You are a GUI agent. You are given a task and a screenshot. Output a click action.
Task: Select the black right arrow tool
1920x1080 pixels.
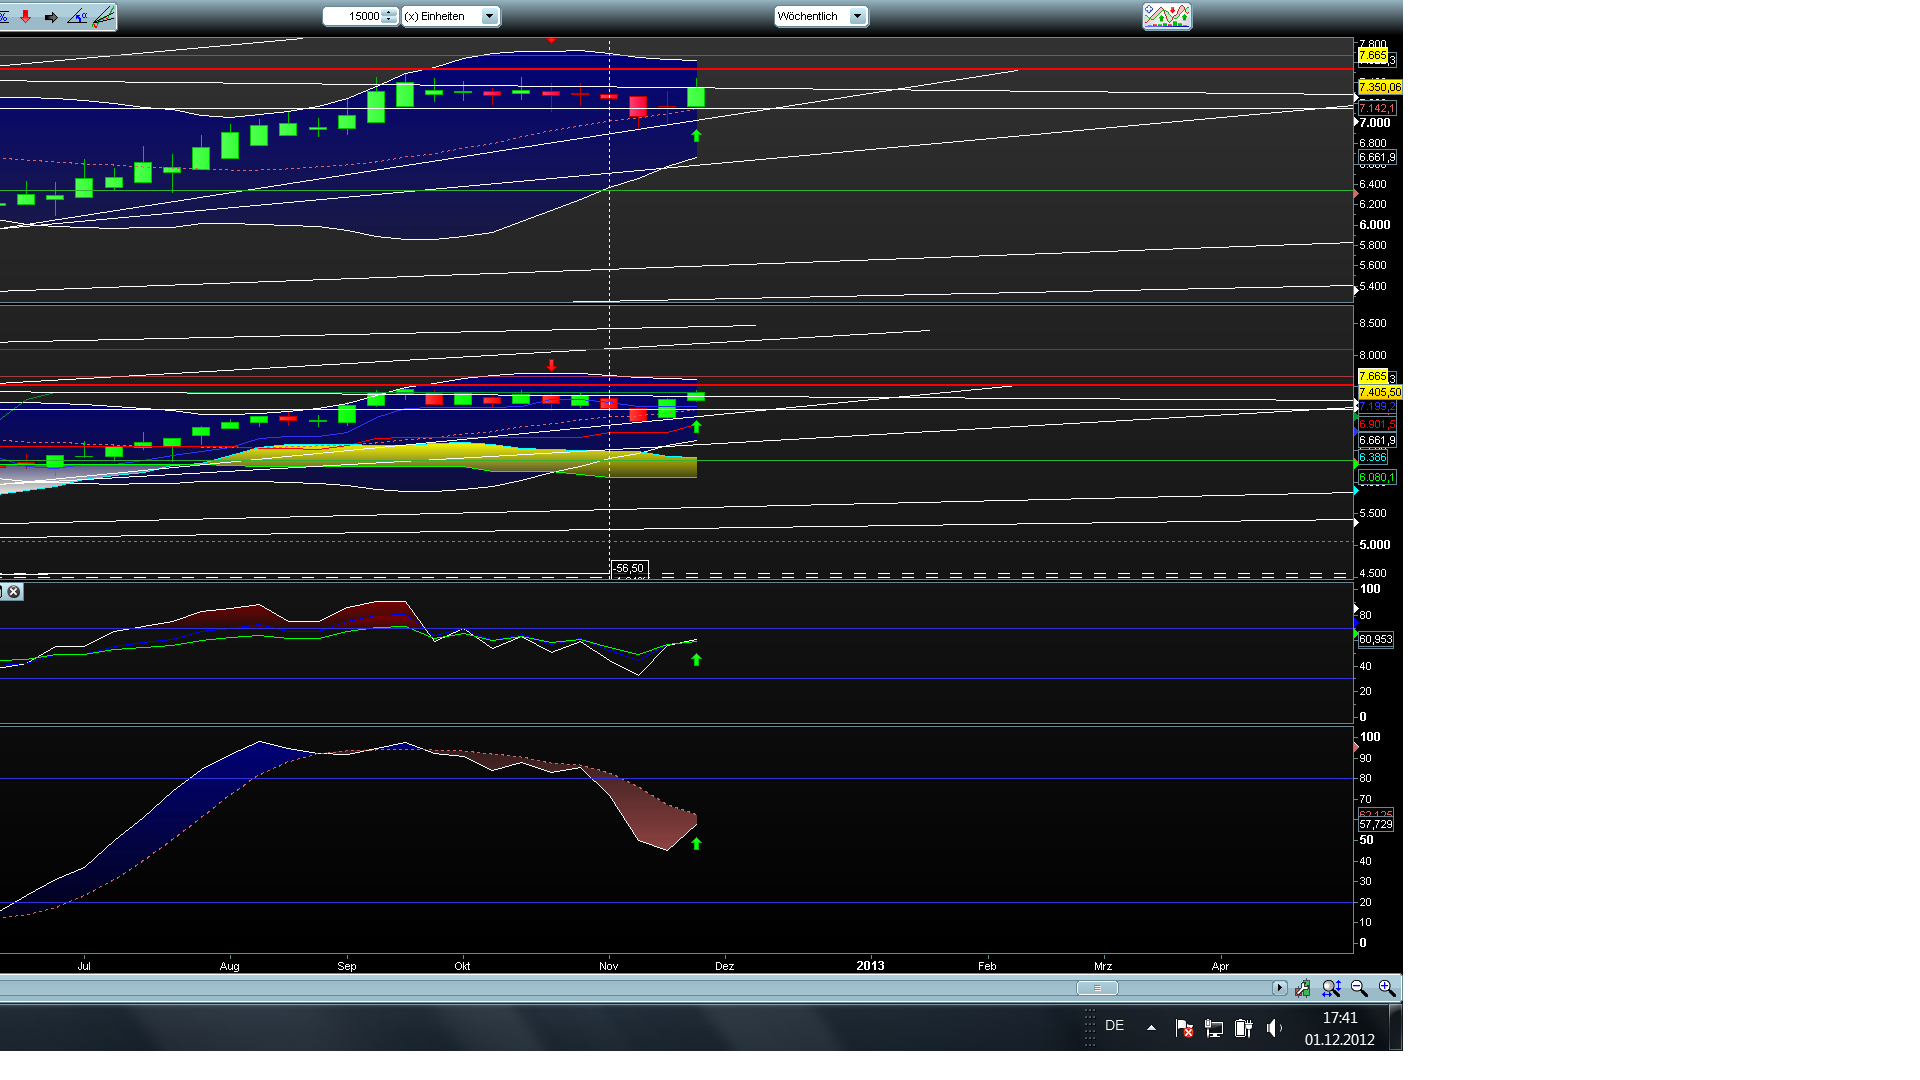[x=51, y=16]
